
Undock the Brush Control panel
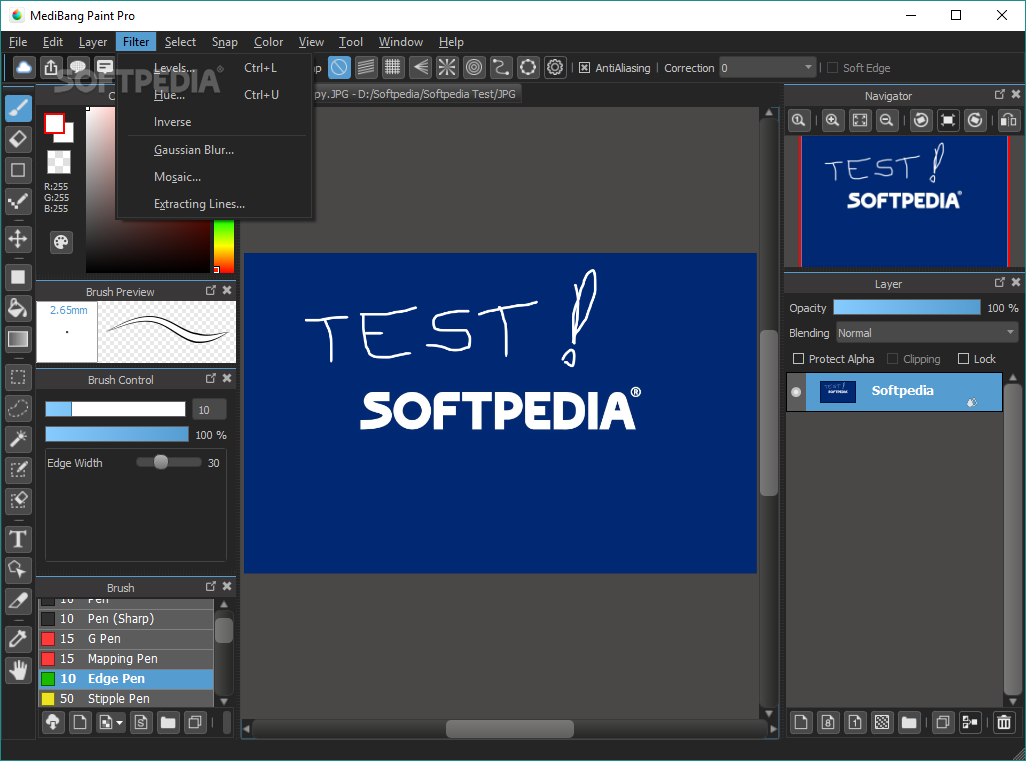tap(211, 378)
